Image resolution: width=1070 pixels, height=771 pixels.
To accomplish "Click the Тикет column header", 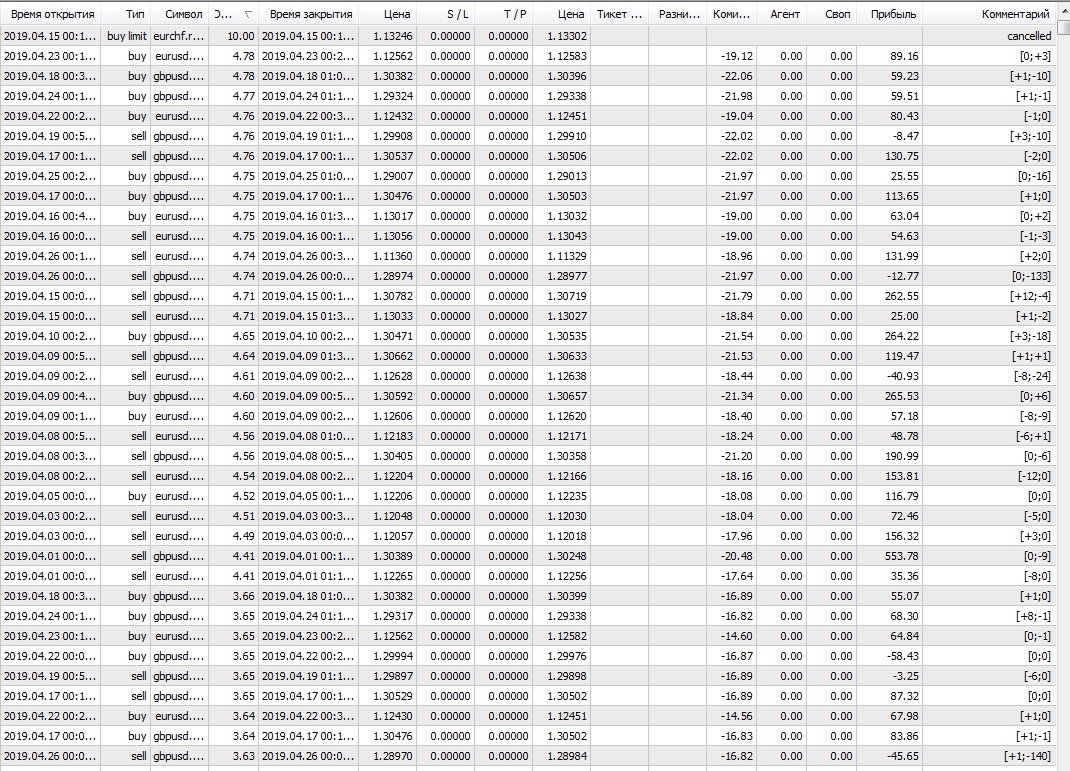I will pos(620,14).
